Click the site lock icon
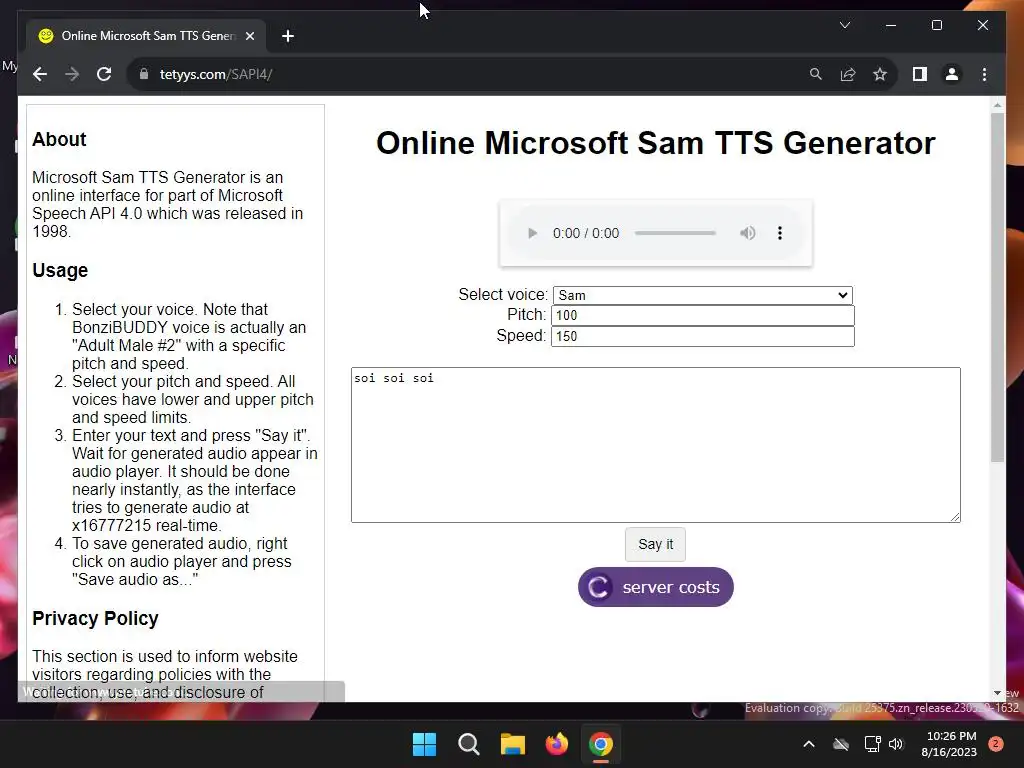This screenshot has height=768, width=1024. tap(144, 74)
